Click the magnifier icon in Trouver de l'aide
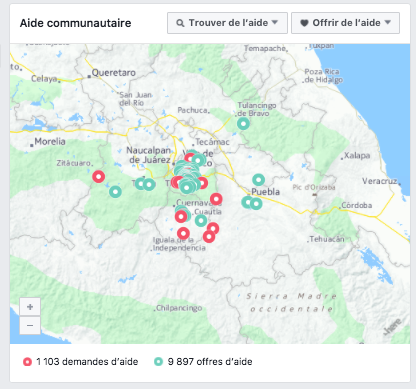 coord(180,23)
